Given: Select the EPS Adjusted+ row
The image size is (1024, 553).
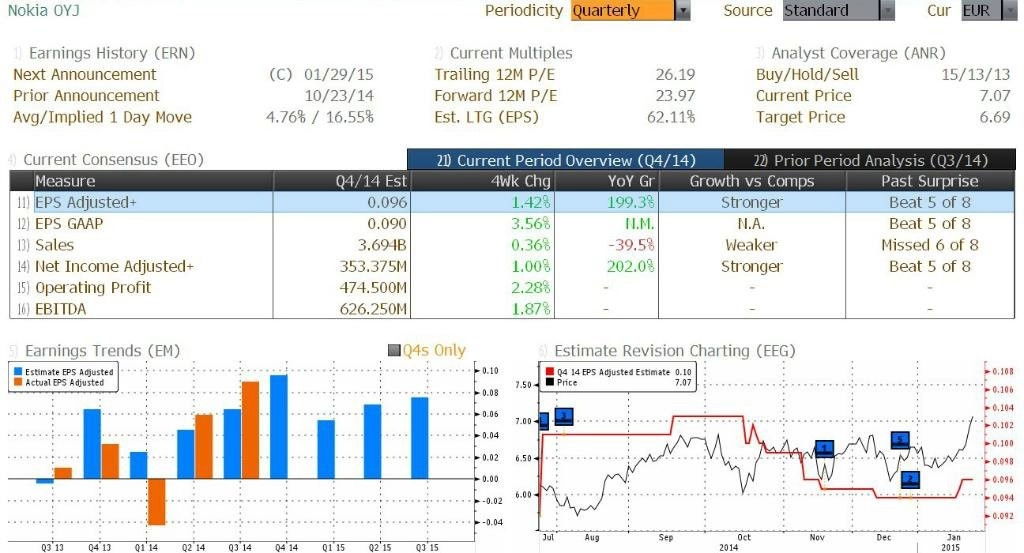Looking at the screenshot, I should [x=513, y=202].
